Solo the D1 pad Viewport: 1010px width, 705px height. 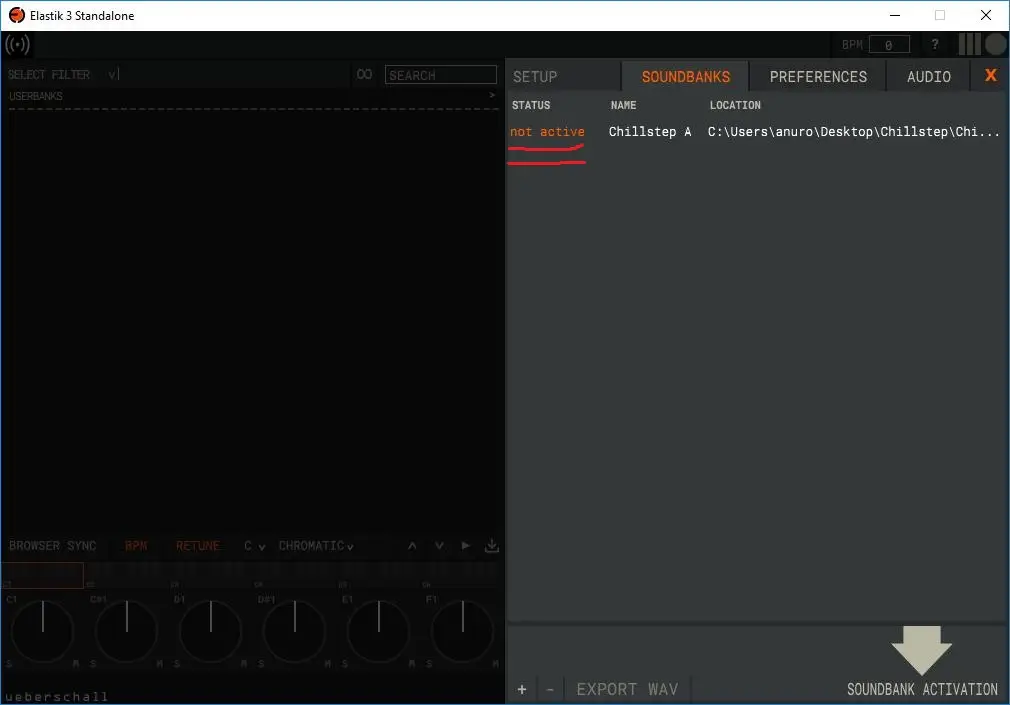pos(176,664)
